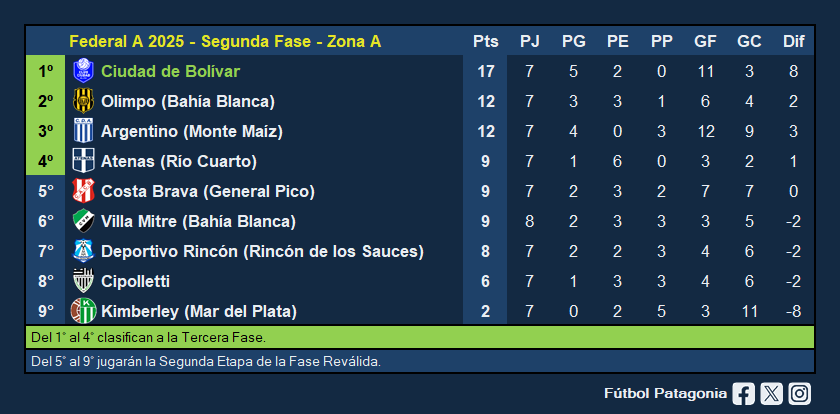
Task: Click the Dif column header
Action: click(x=794, y=42)
